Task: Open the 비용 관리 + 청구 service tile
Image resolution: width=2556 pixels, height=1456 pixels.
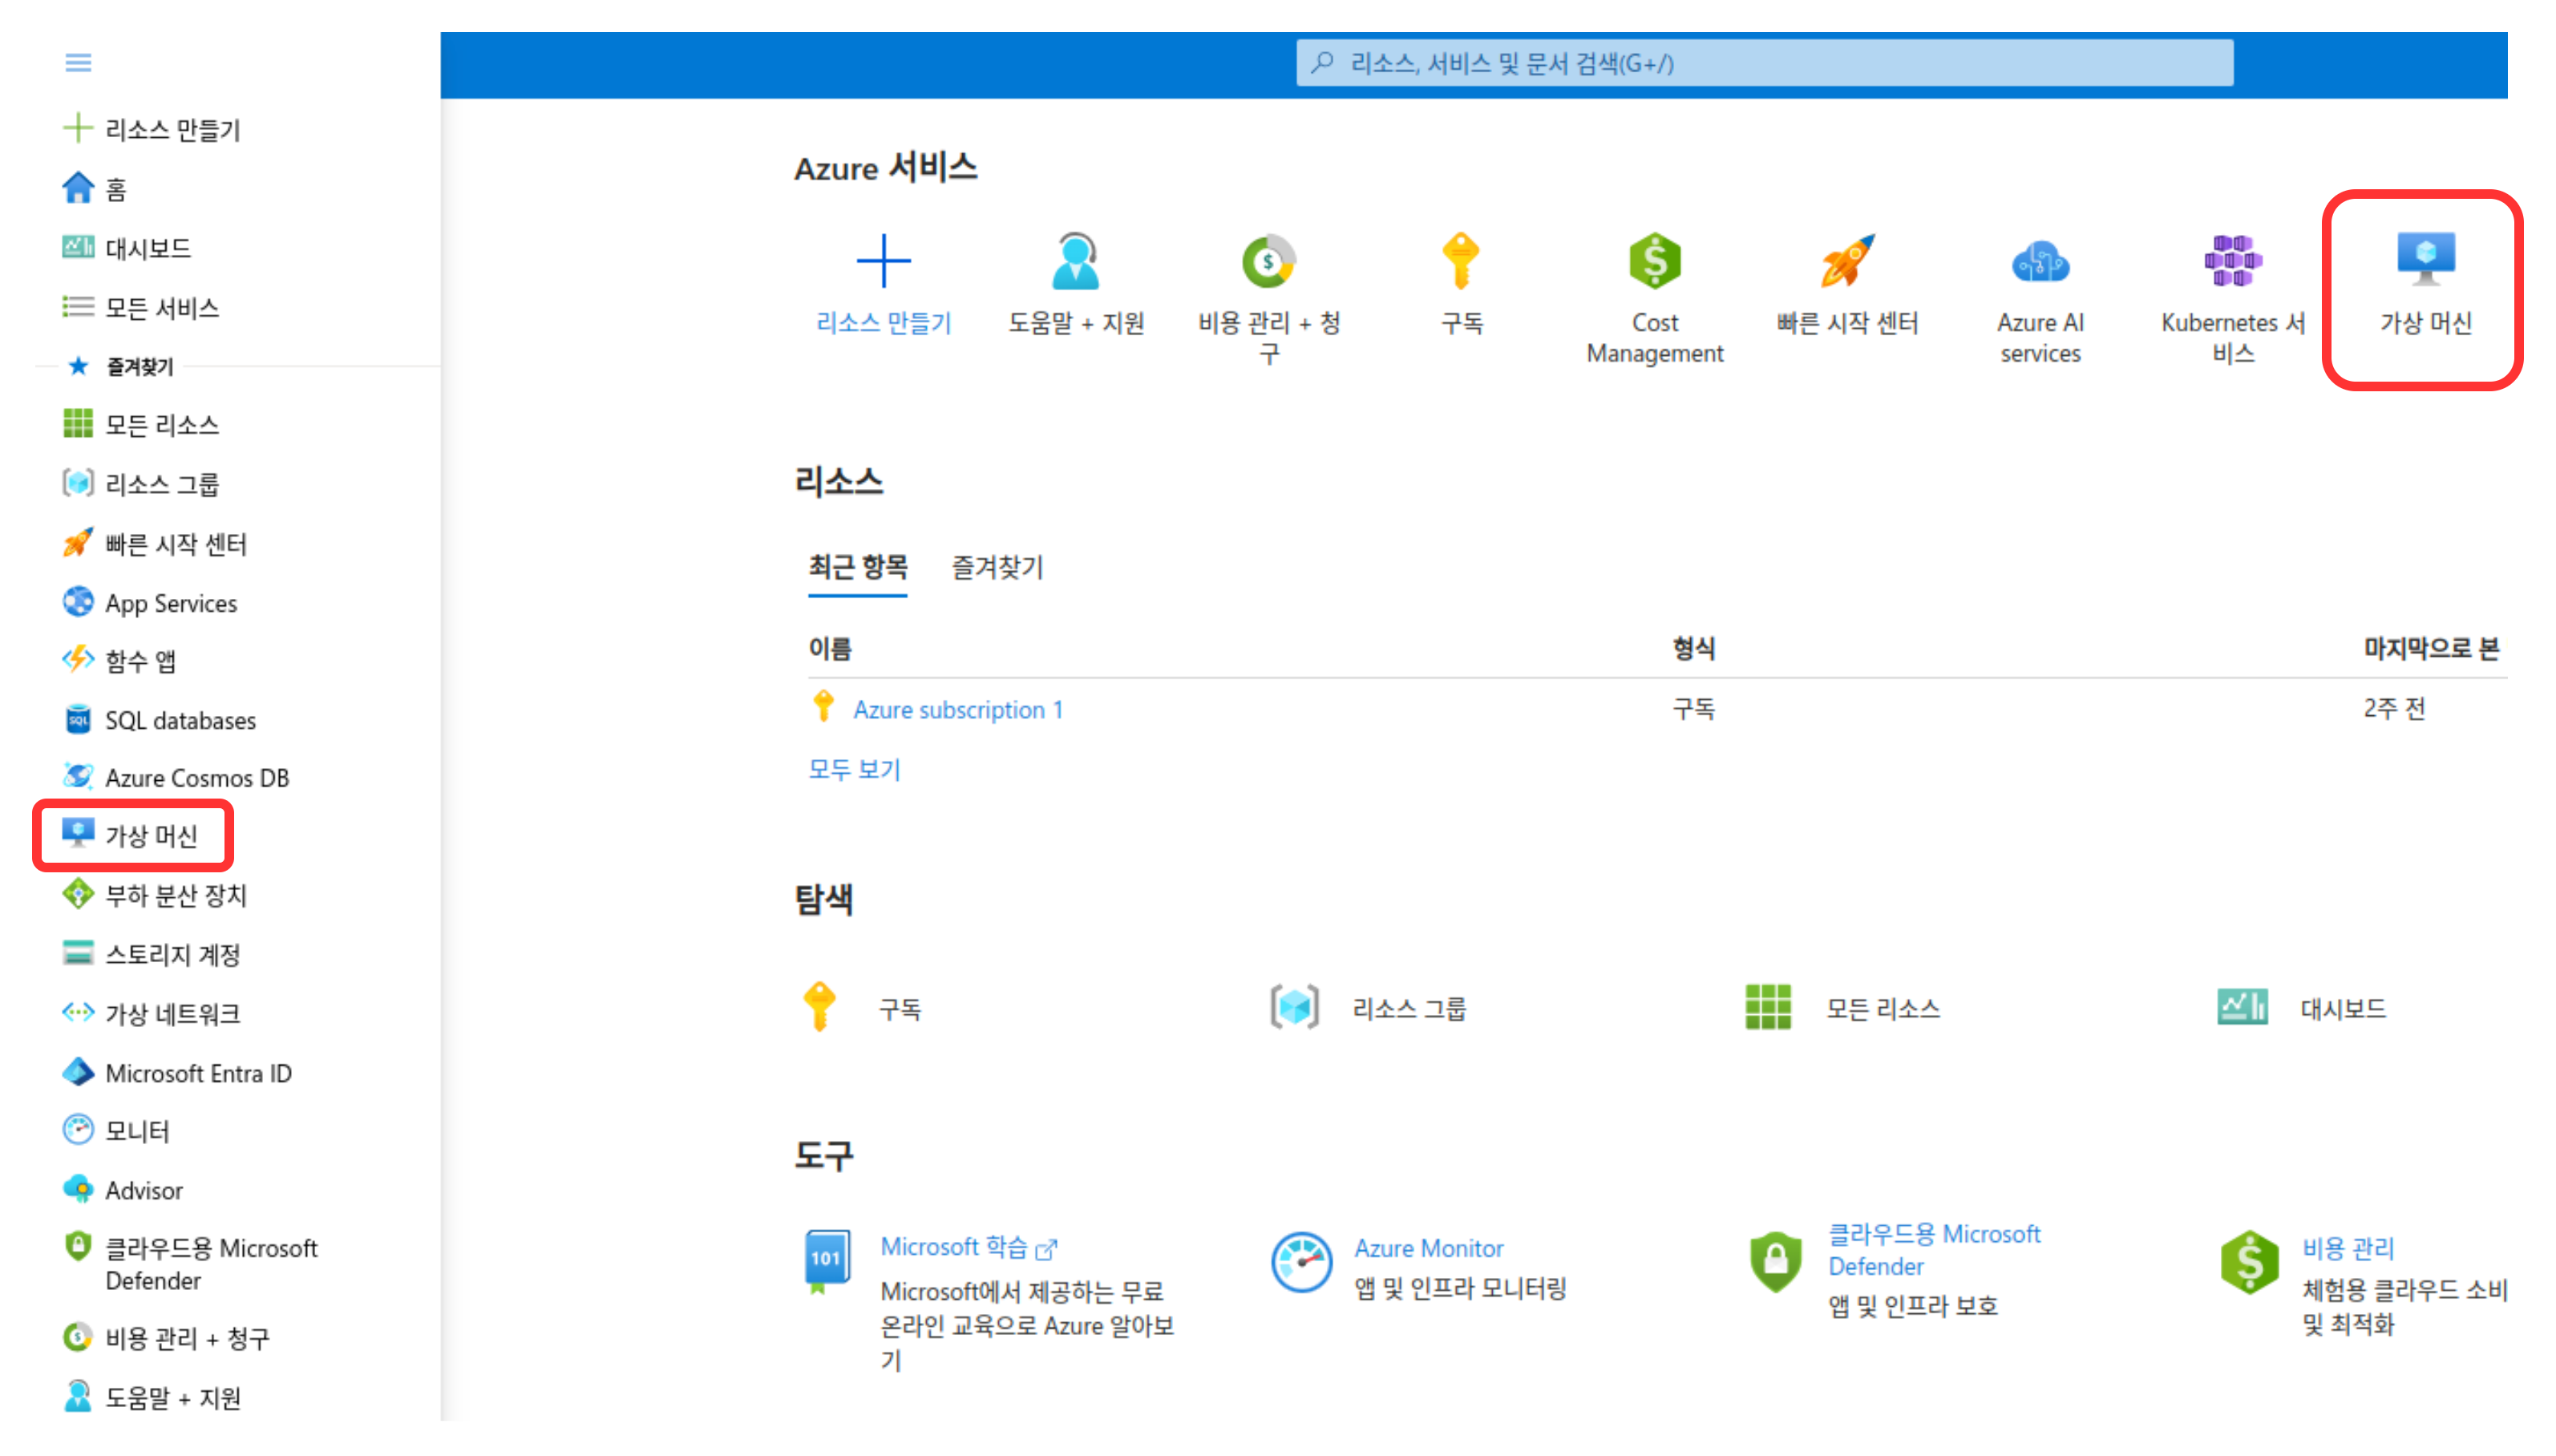Action: coord(1269,298)
